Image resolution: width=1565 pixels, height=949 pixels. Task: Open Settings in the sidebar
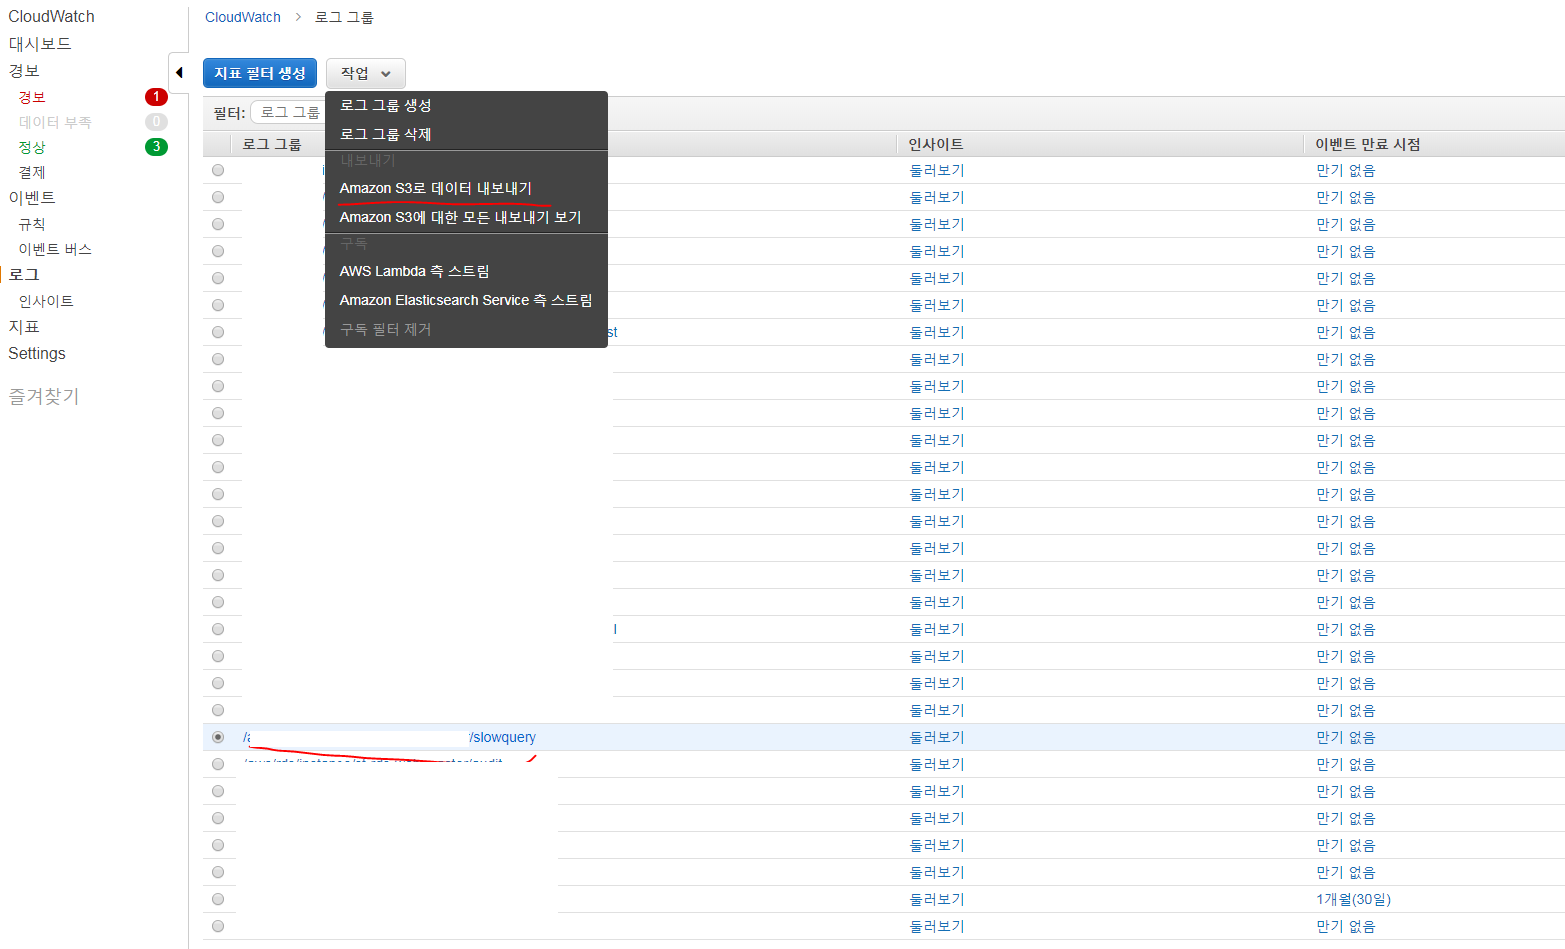click(37, 353)
